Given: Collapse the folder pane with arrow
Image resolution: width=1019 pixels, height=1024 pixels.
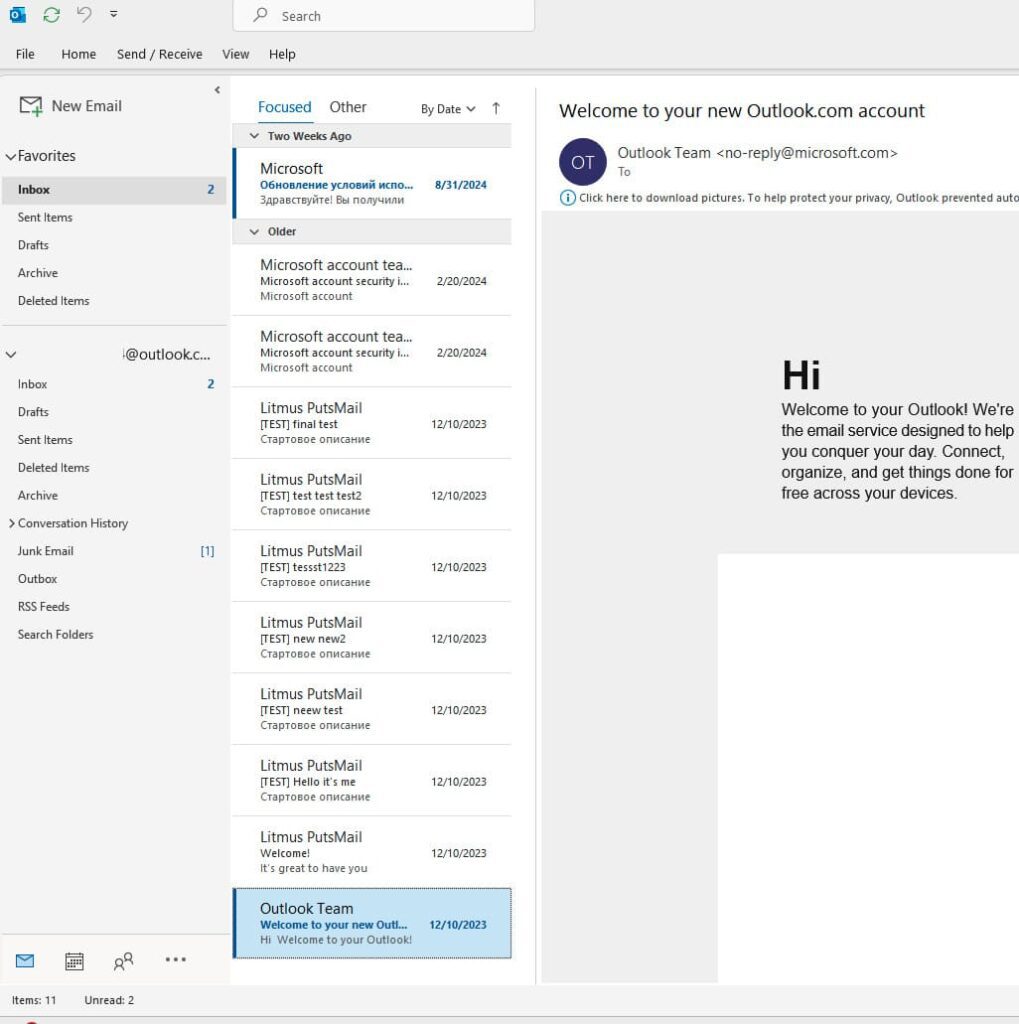Looking at the screenshot, I should tap(217, 90).
